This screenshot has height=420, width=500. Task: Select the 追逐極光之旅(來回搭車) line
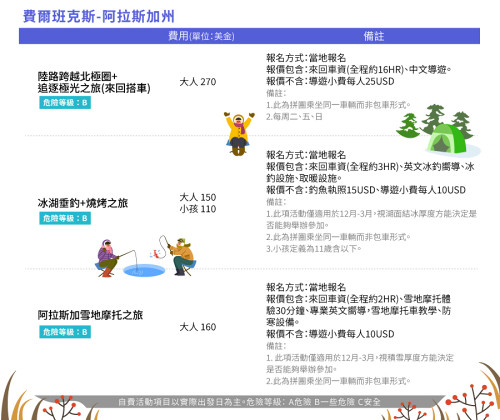[94, 88]
